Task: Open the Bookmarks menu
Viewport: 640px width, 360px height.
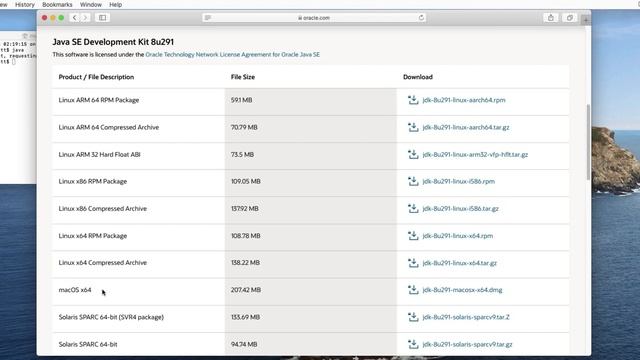Action: [57, 4]
